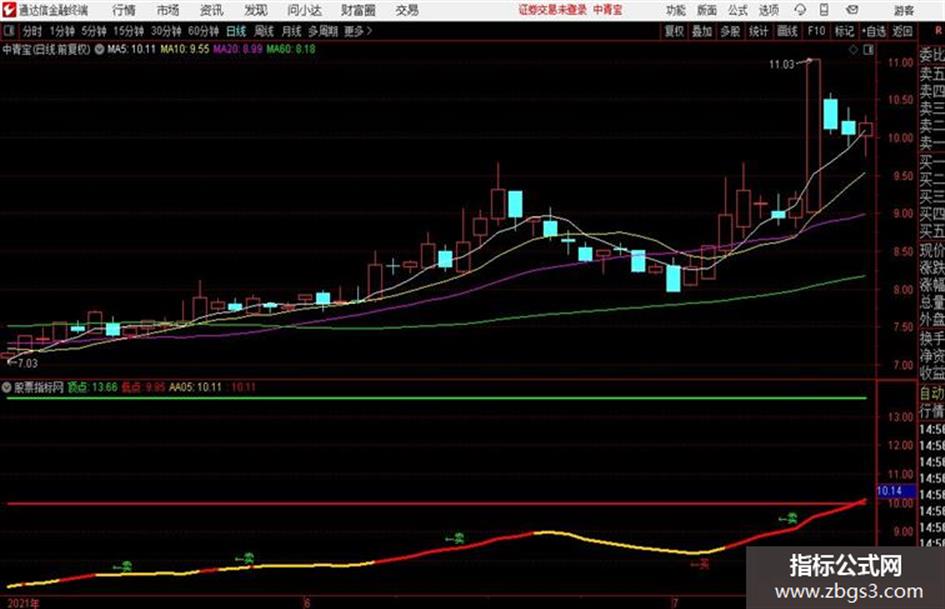Click the month 6 marker on time axis
Screen dimensions: 945x609
[306, 602]
